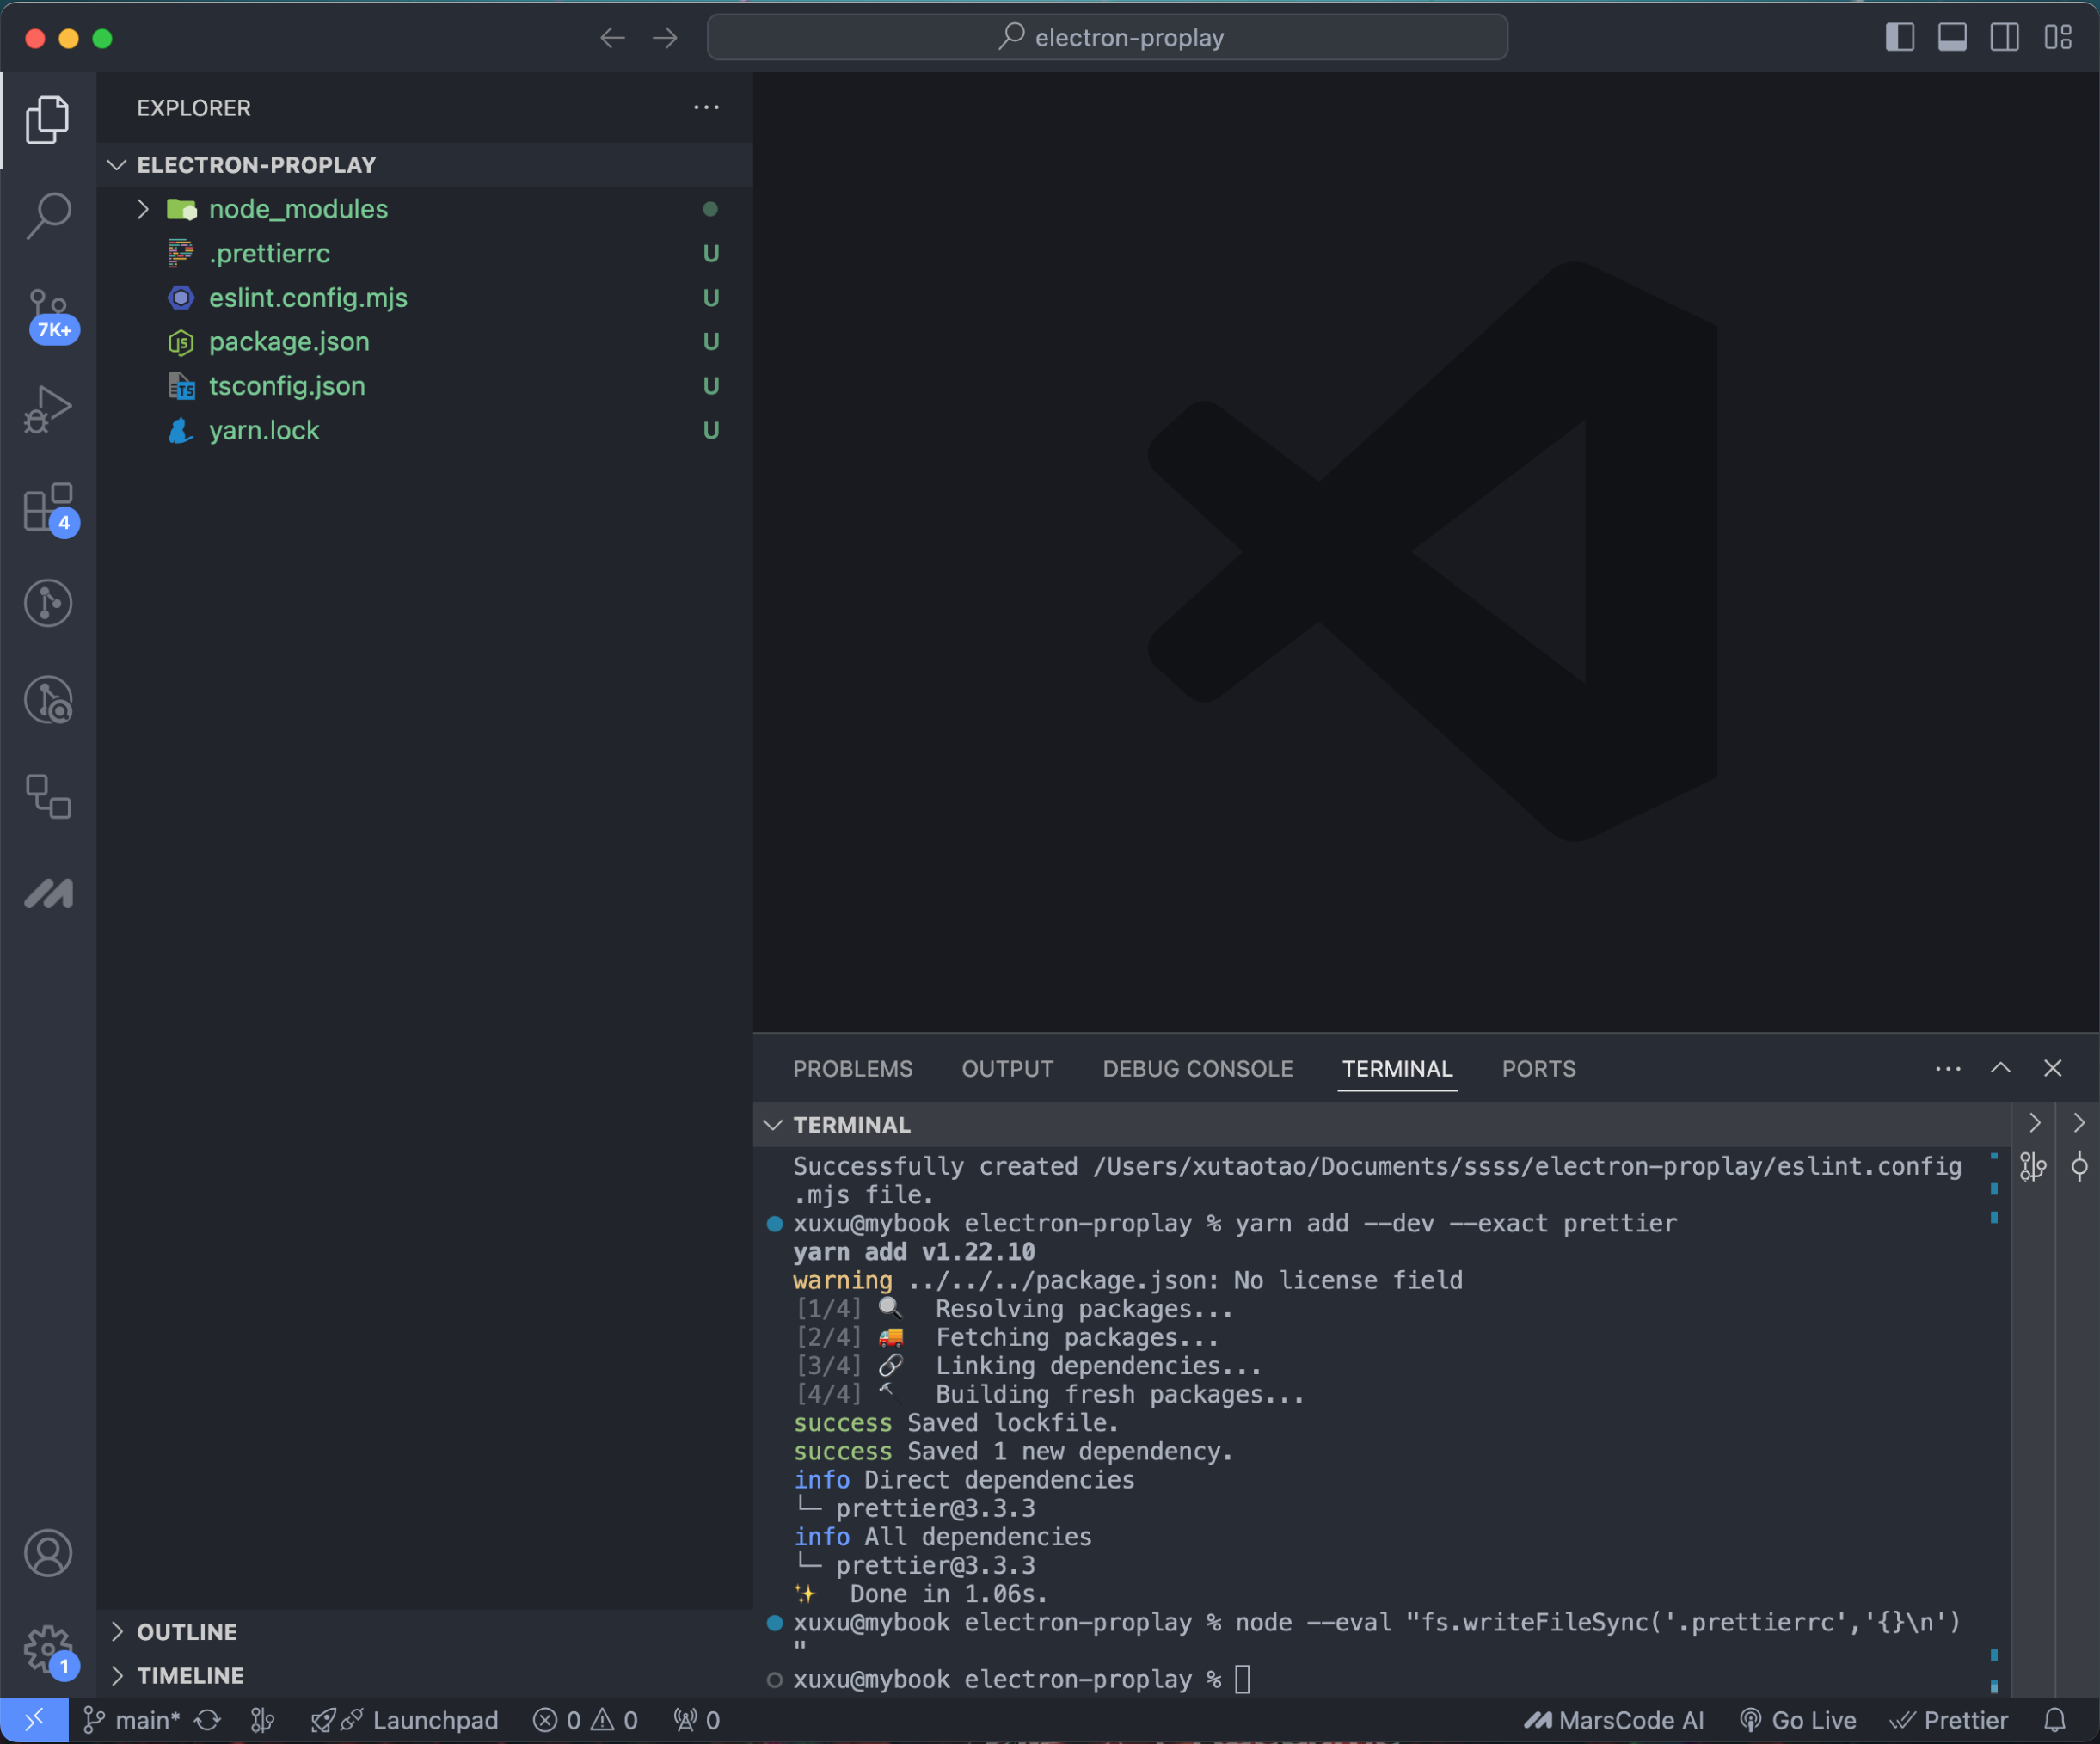Click Go Live in the status bar
The height and width of the screenshot is (1744, 2100).
(x=1798, y=1720)
